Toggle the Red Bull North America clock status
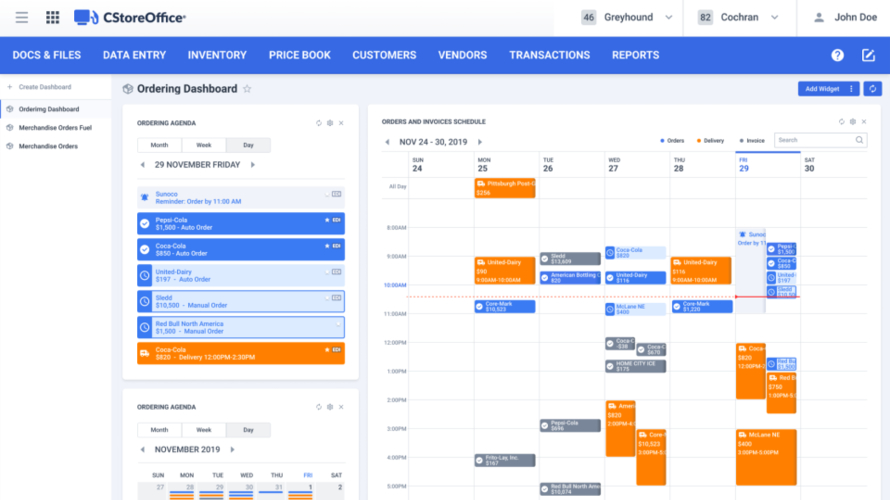Viewport: 890px width, 500px height. click(145, 327)
